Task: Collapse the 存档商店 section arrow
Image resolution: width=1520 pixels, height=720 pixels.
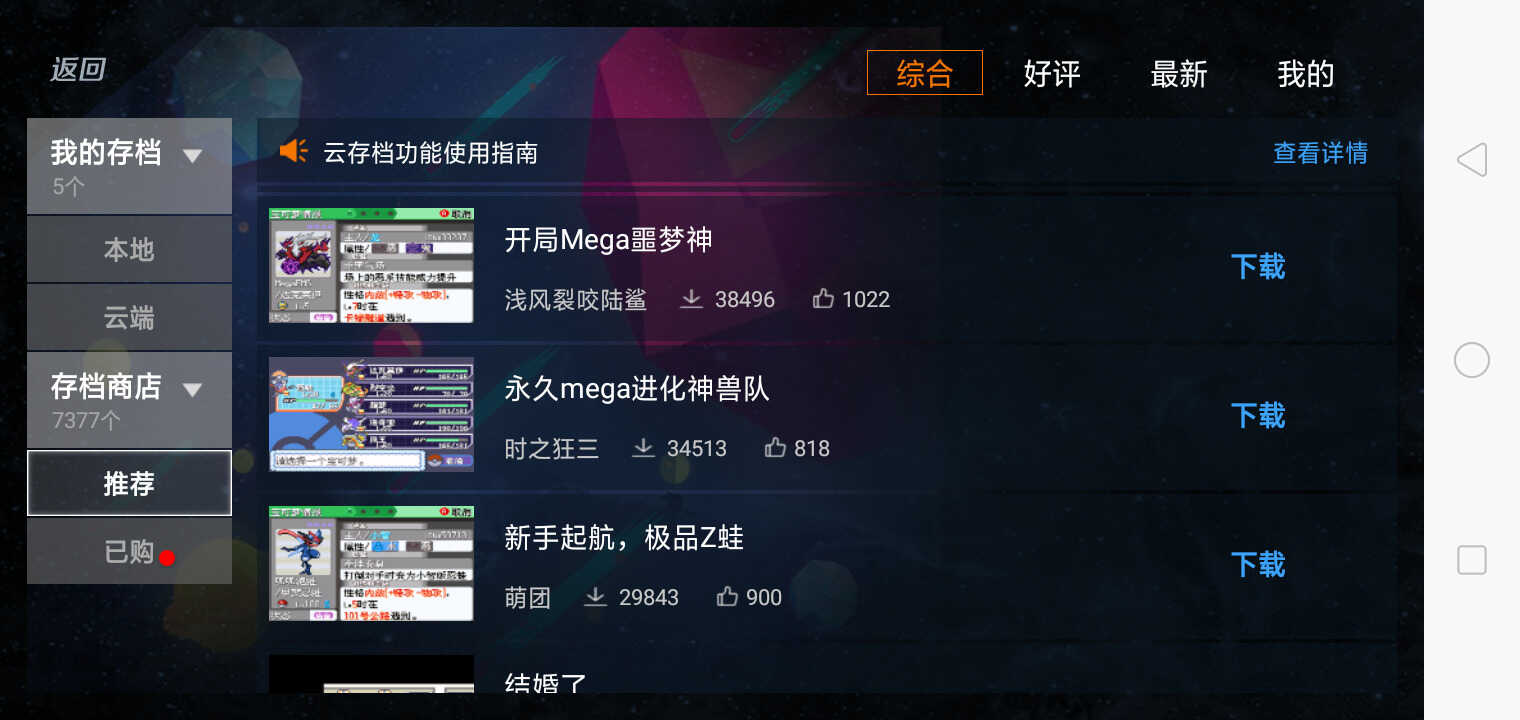Action: pos(193,390)
